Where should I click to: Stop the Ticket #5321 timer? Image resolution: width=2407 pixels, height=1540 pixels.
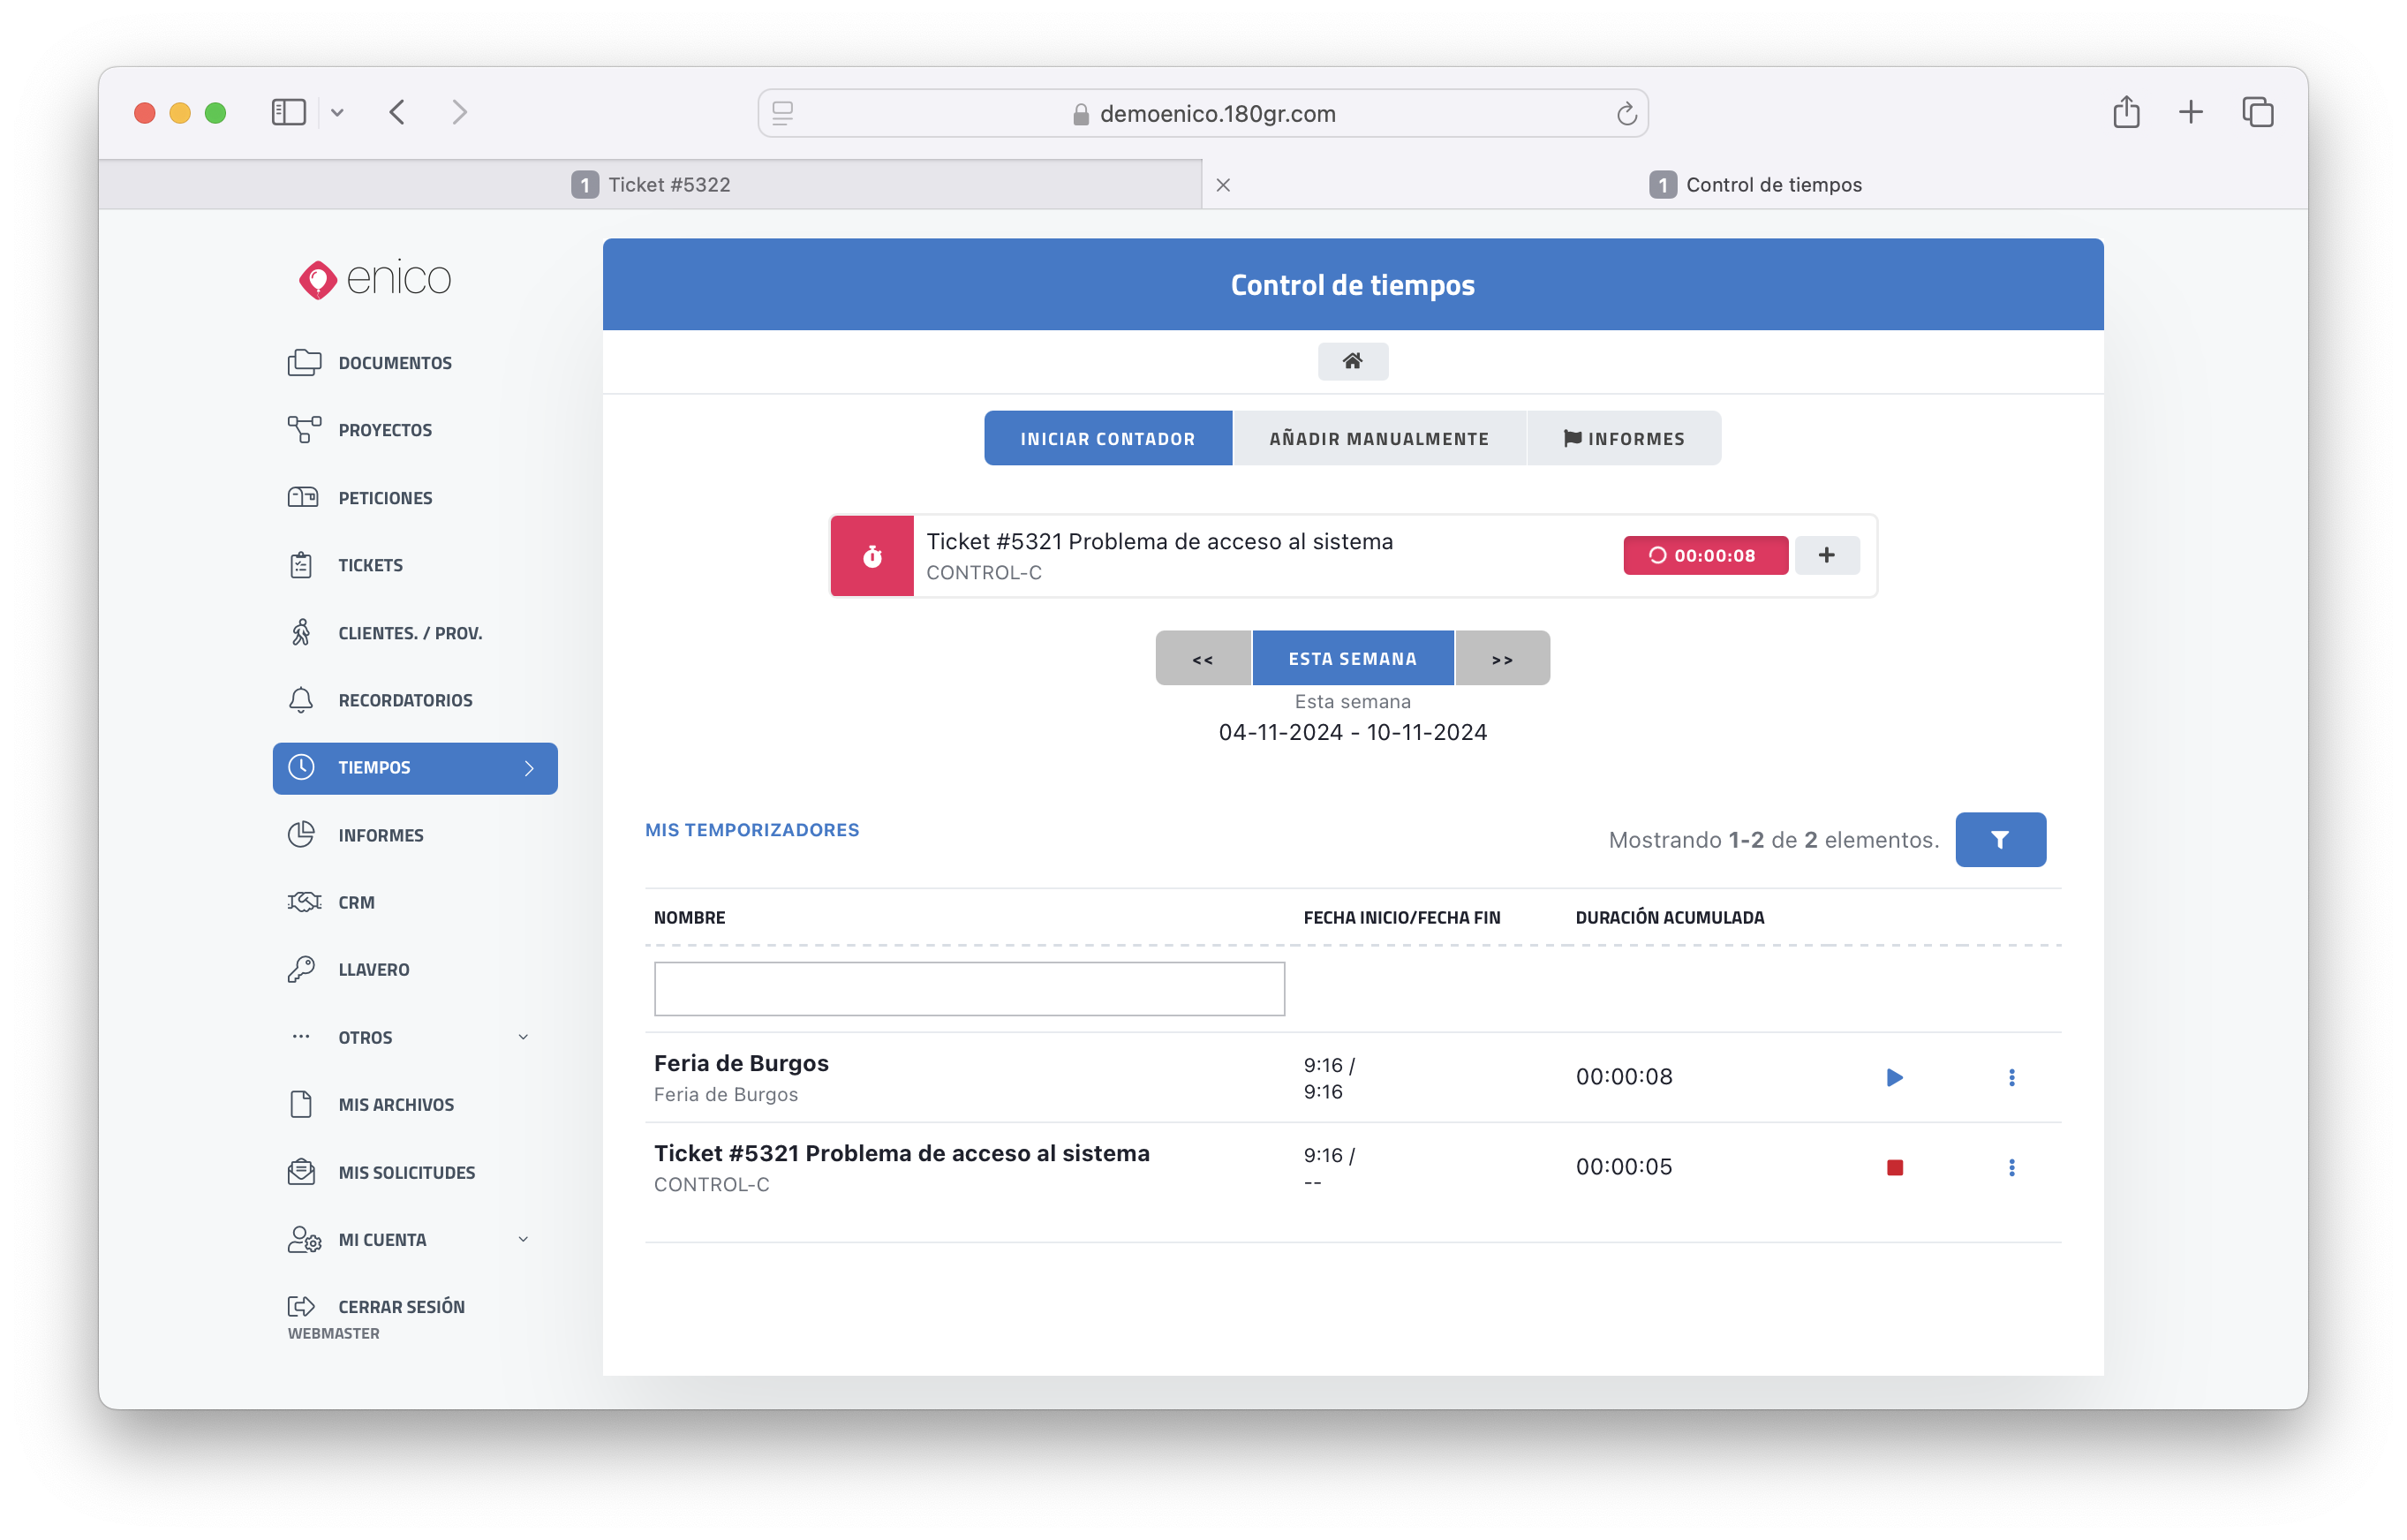pos(1894,1167)
